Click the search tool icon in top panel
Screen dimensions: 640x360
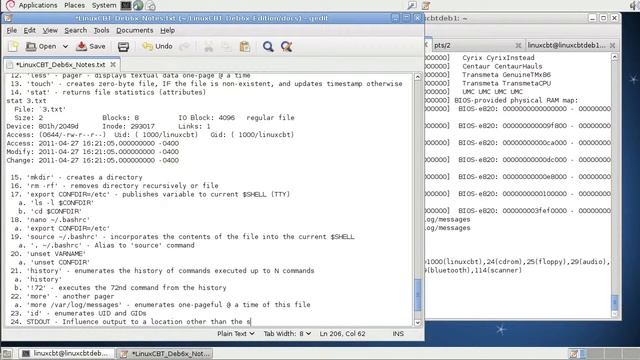click(x=412, y=5)
